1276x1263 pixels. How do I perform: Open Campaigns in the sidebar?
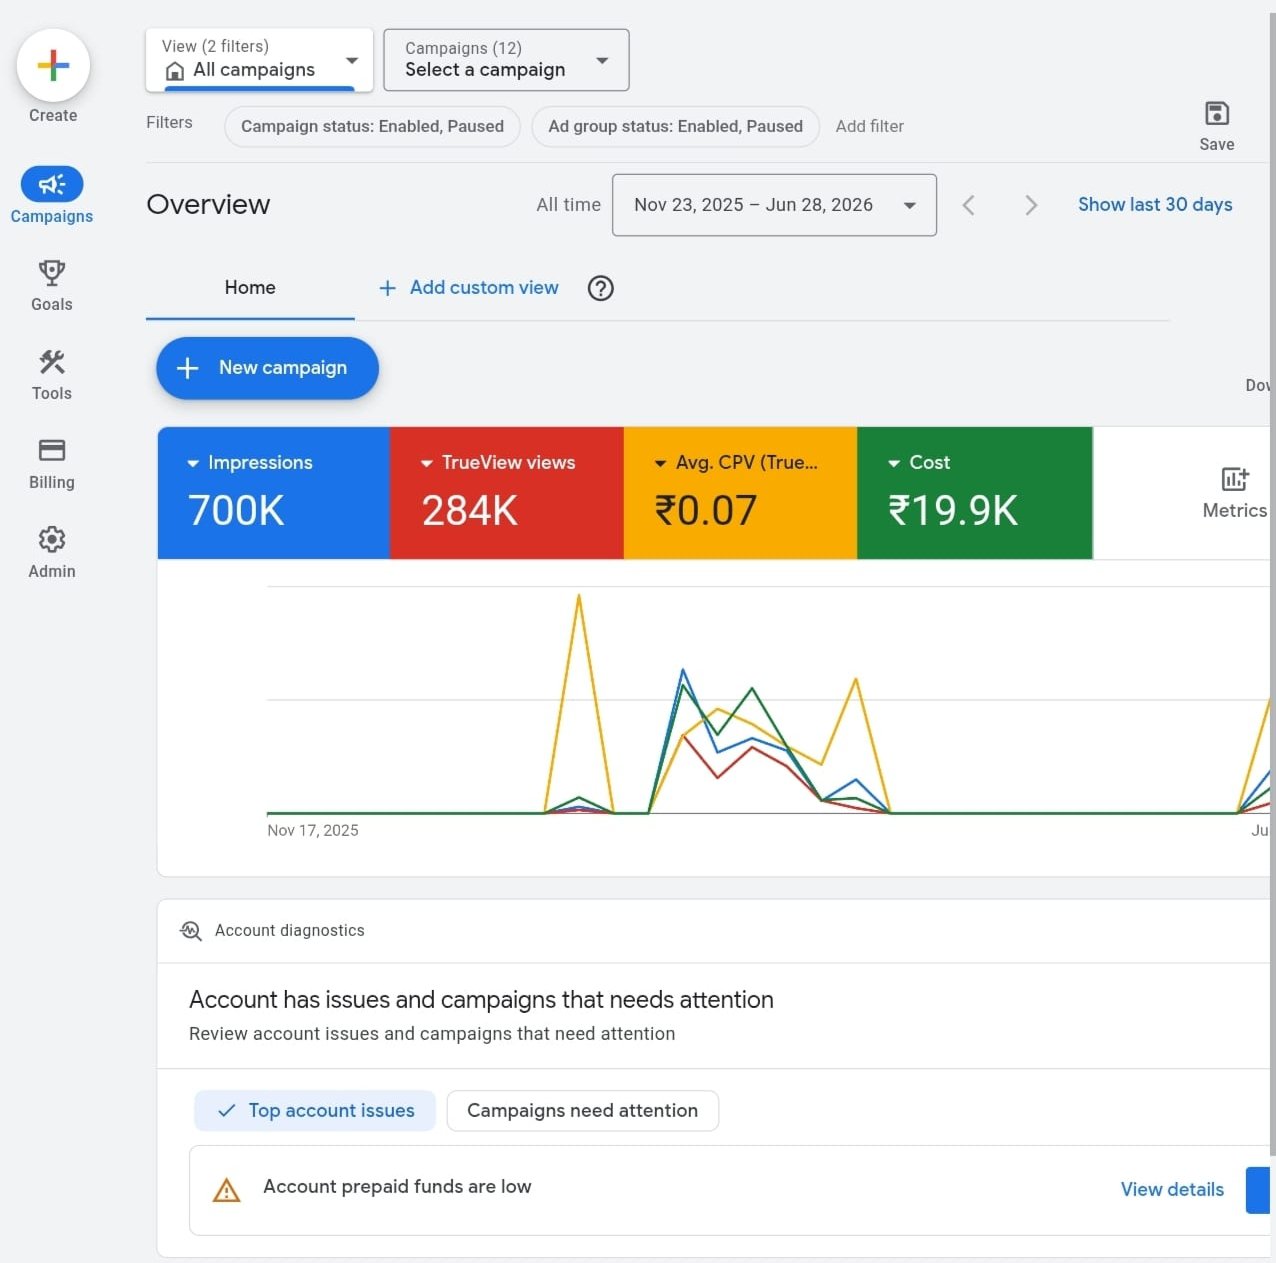(x=52, y=196)
